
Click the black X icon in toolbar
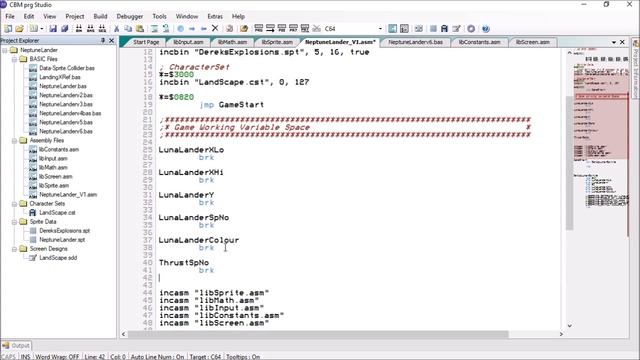[215, 29]
